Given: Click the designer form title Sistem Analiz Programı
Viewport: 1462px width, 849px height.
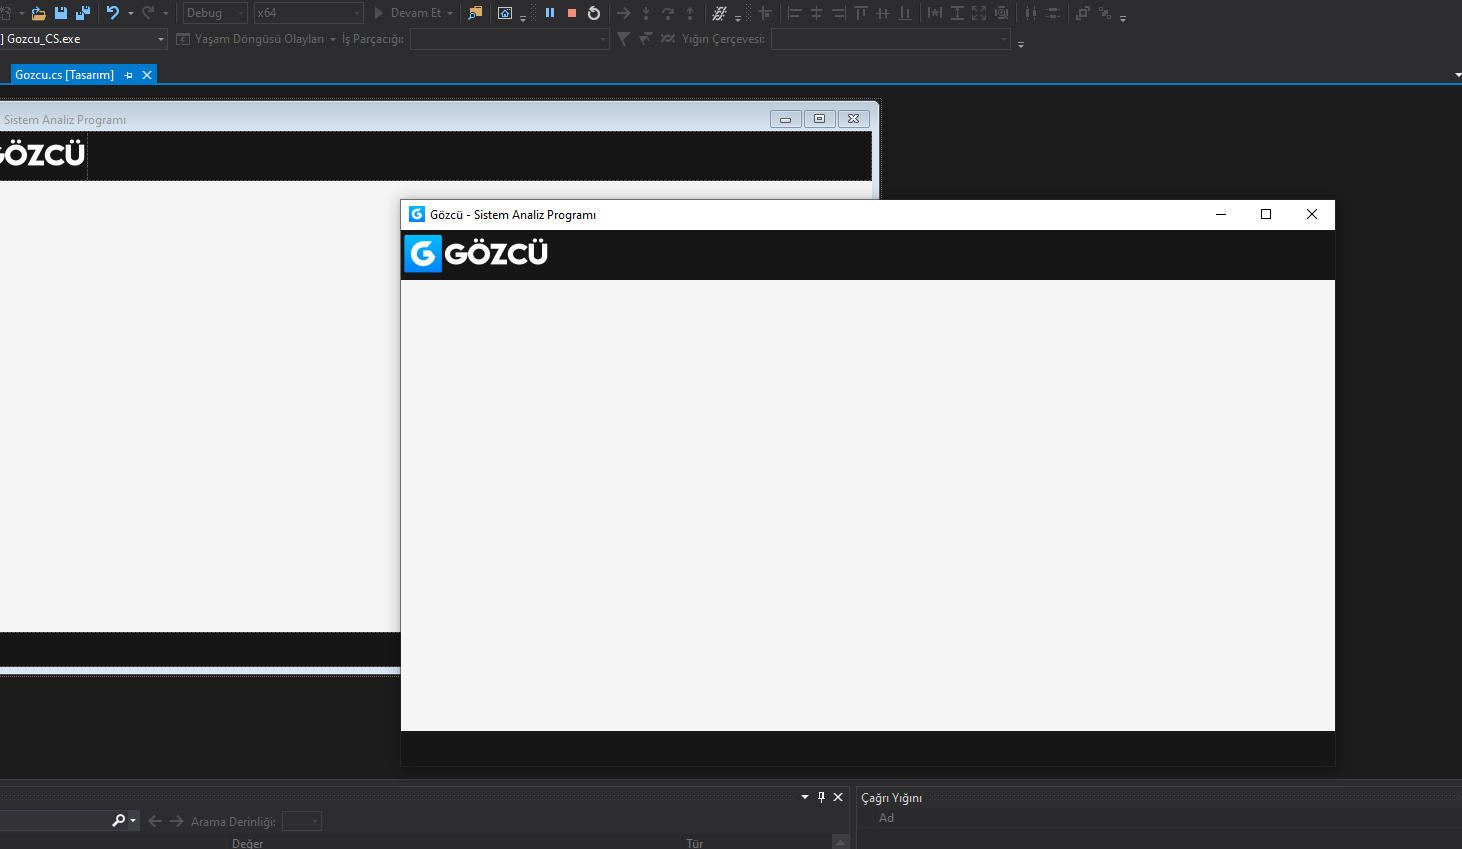Looking at the screenshot, I should click(x=65, y=120).
